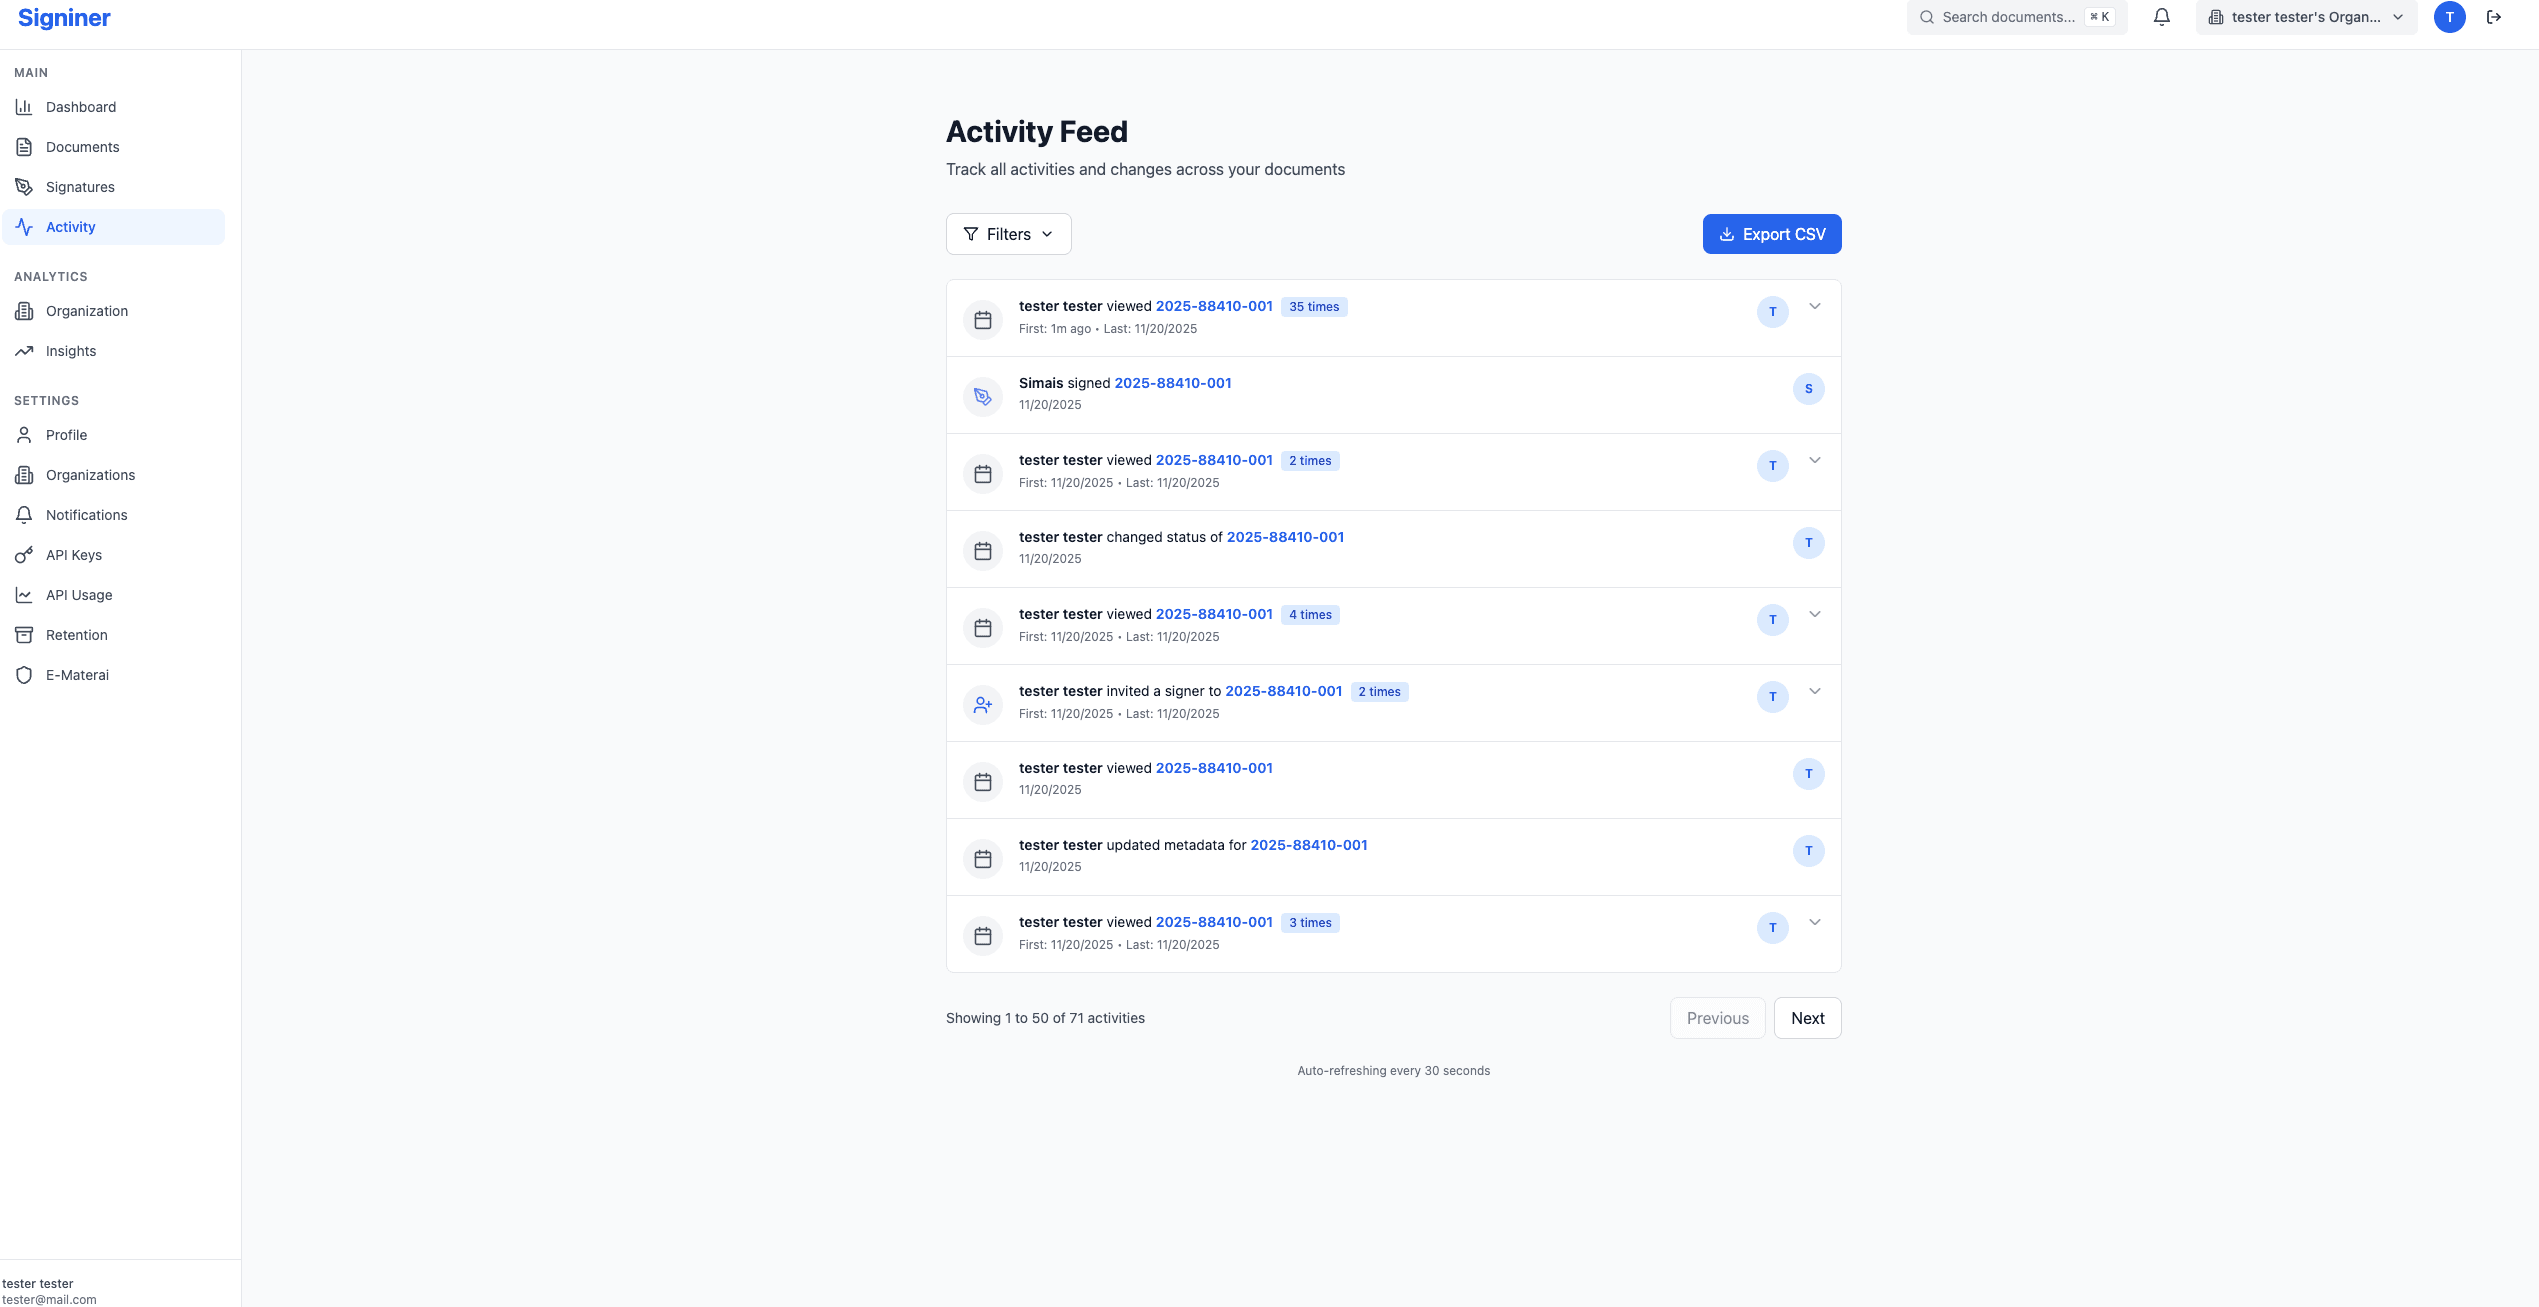Open API Keys settings
The height and width of the screenshot is (1307, 2539).
tap(74, 554)
